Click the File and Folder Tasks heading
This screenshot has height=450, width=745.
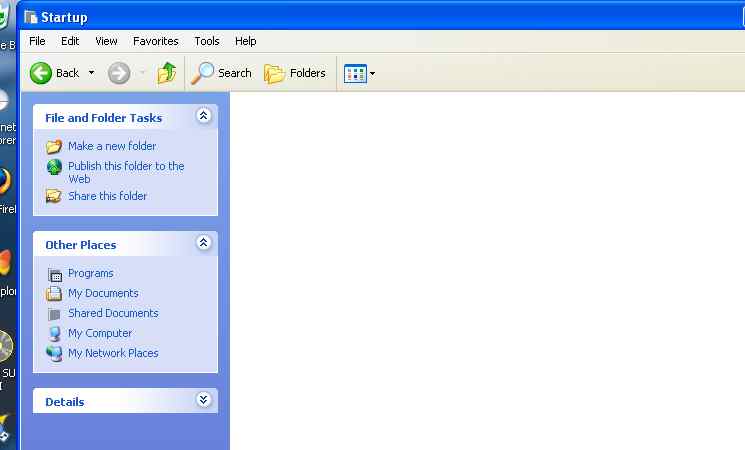click(x=104, y=118)
